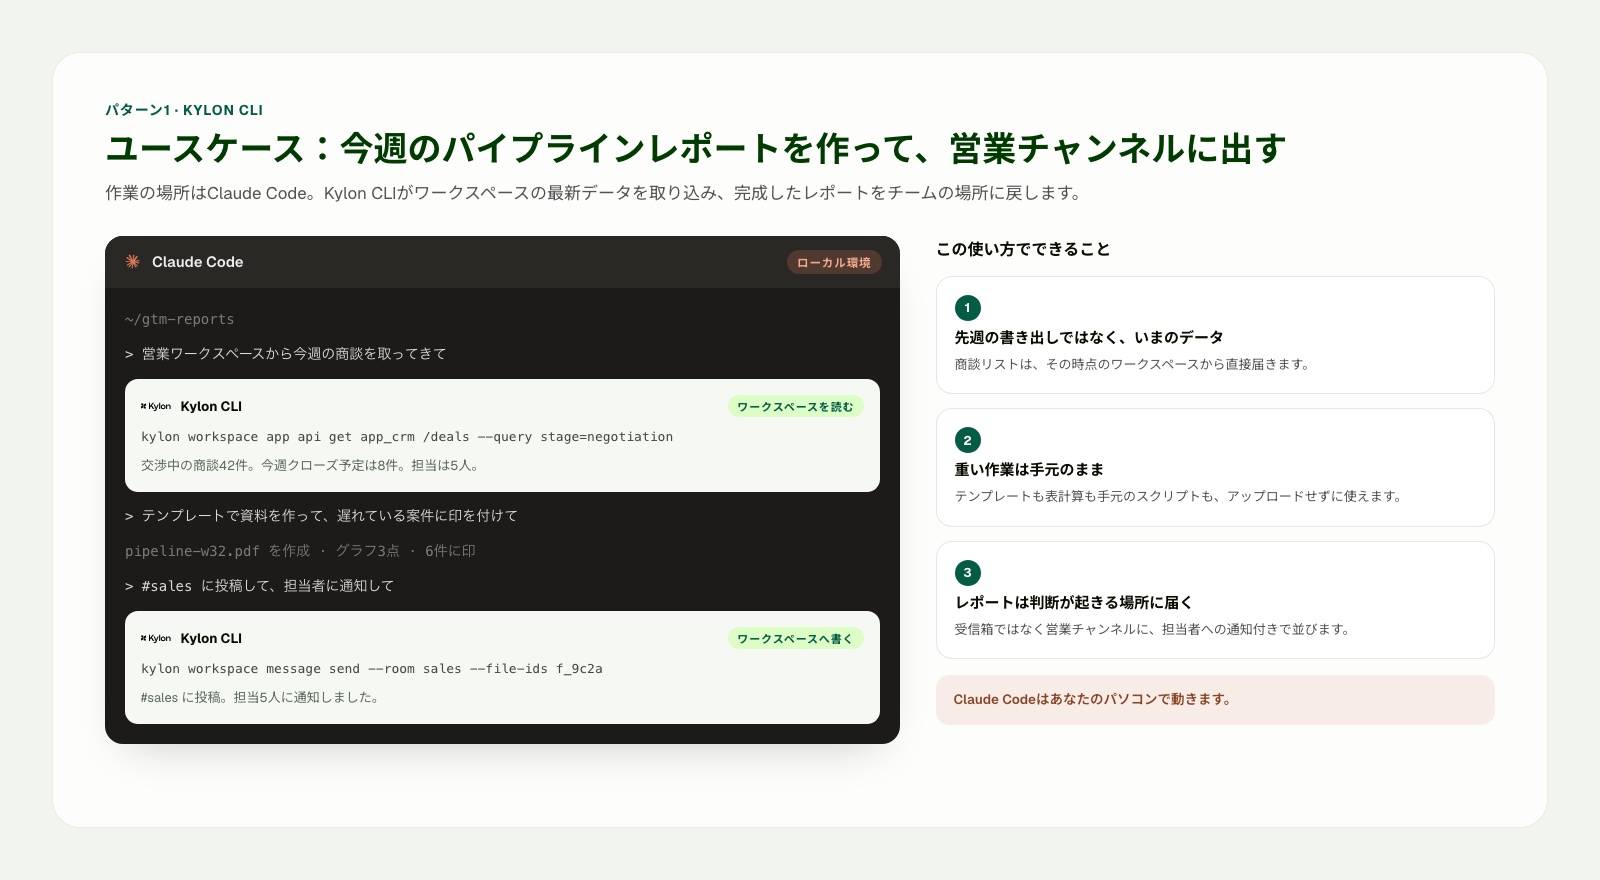
Task: Click the prompt #sales に投稿して
Action: pos(259,586)
